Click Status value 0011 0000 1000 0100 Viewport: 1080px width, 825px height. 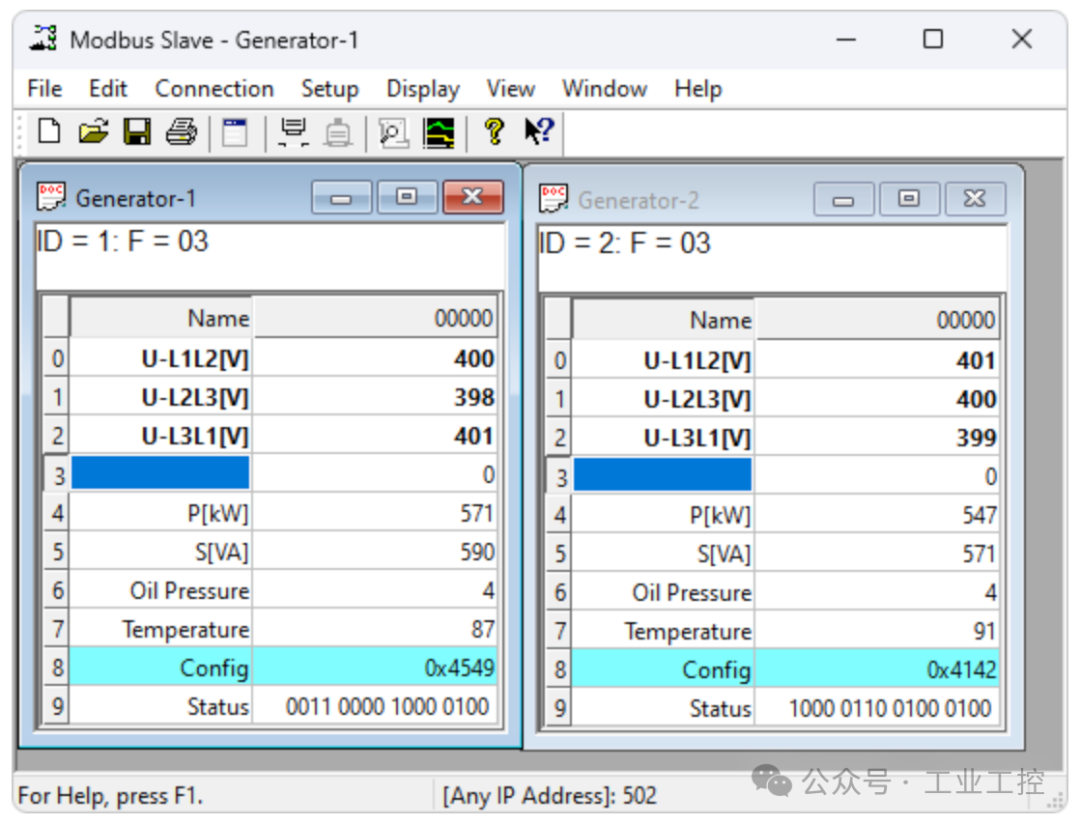point(387,707)
